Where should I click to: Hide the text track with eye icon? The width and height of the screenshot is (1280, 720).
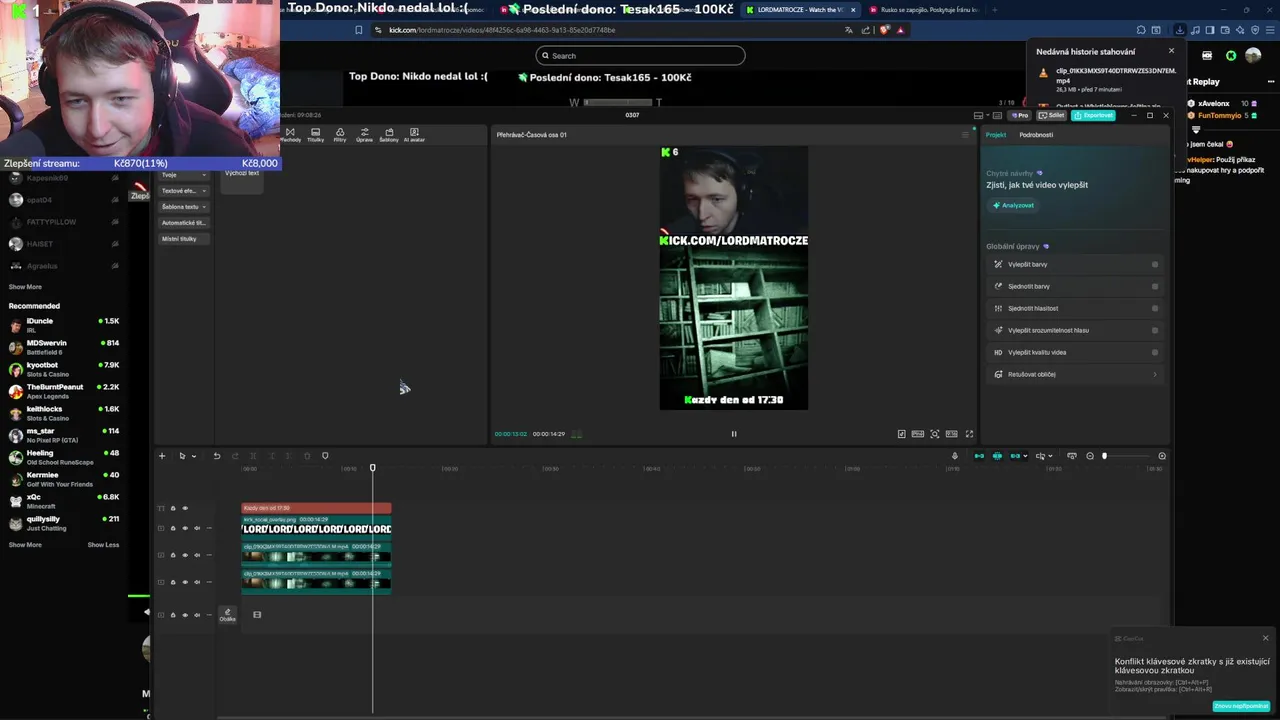click(x=185, y=508)
